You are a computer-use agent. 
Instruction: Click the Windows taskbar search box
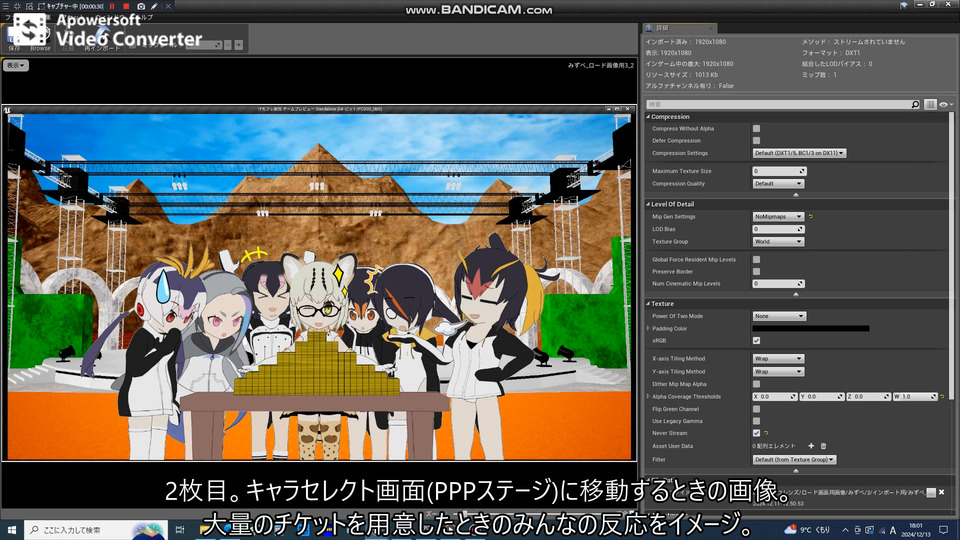[96, 530]
